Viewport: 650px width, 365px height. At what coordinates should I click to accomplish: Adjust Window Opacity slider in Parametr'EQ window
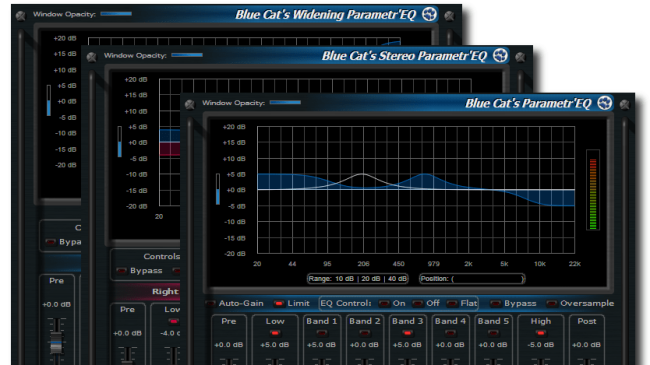pos(285,102)
